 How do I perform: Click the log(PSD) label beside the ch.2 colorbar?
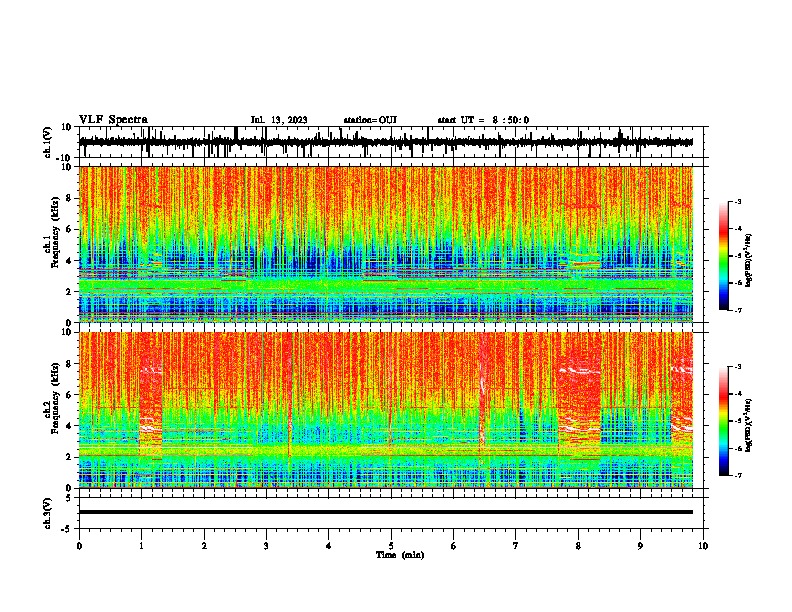pos(749,425)
